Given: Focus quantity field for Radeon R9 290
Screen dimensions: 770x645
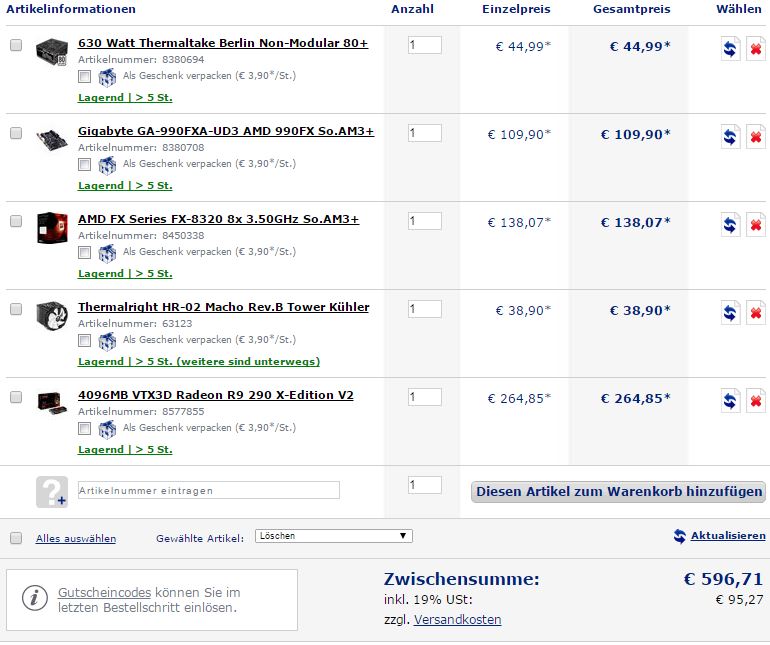Looking at the screenshot, I should [x=425, y=397].
